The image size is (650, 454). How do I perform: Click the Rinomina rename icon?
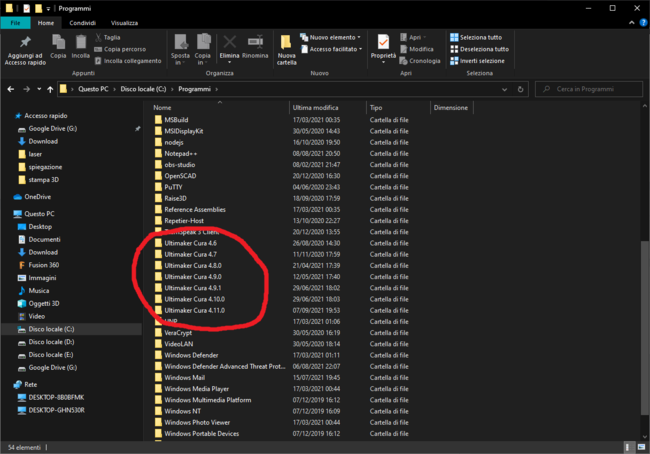click(x=255, y=45)
